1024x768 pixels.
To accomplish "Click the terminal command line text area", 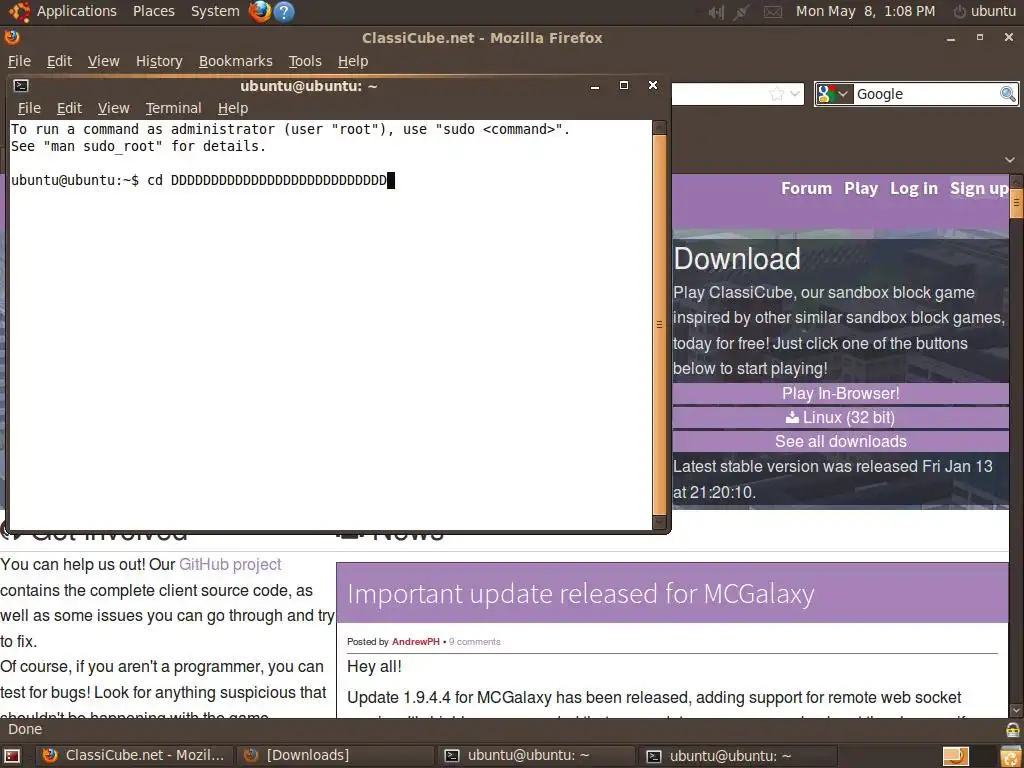I will tap(330, 325).
